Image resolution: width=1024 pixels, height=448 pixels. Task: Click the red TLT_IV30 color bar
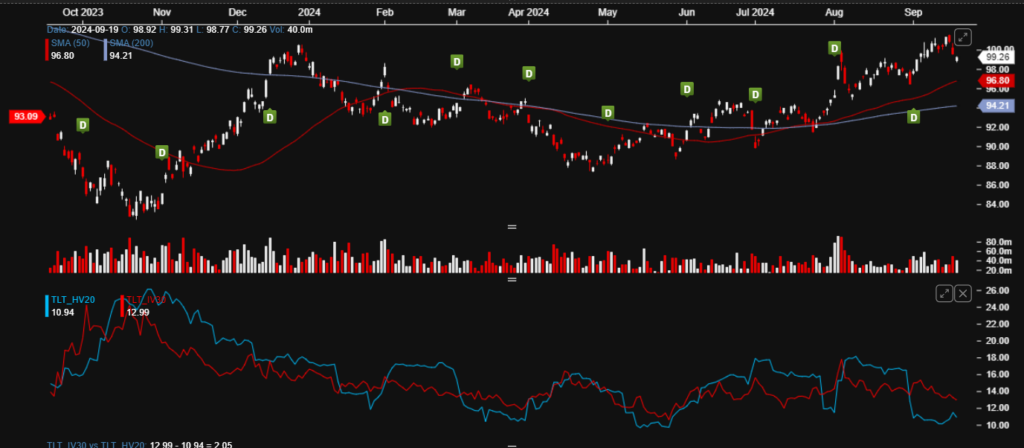[122, 306]
